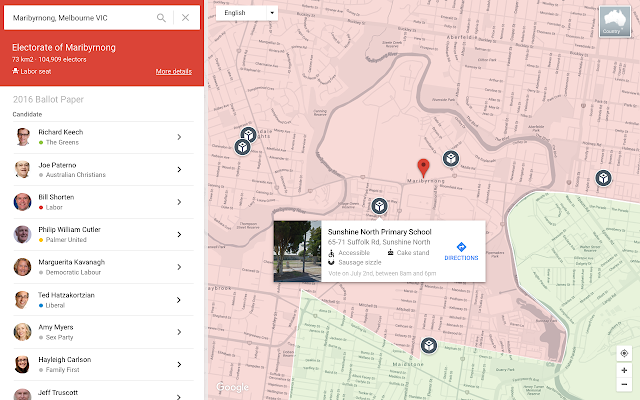Zoom out the map with minus button
The height and width of the screenshot is (400, 640).
pyautogui.click(x=624, y=384)
